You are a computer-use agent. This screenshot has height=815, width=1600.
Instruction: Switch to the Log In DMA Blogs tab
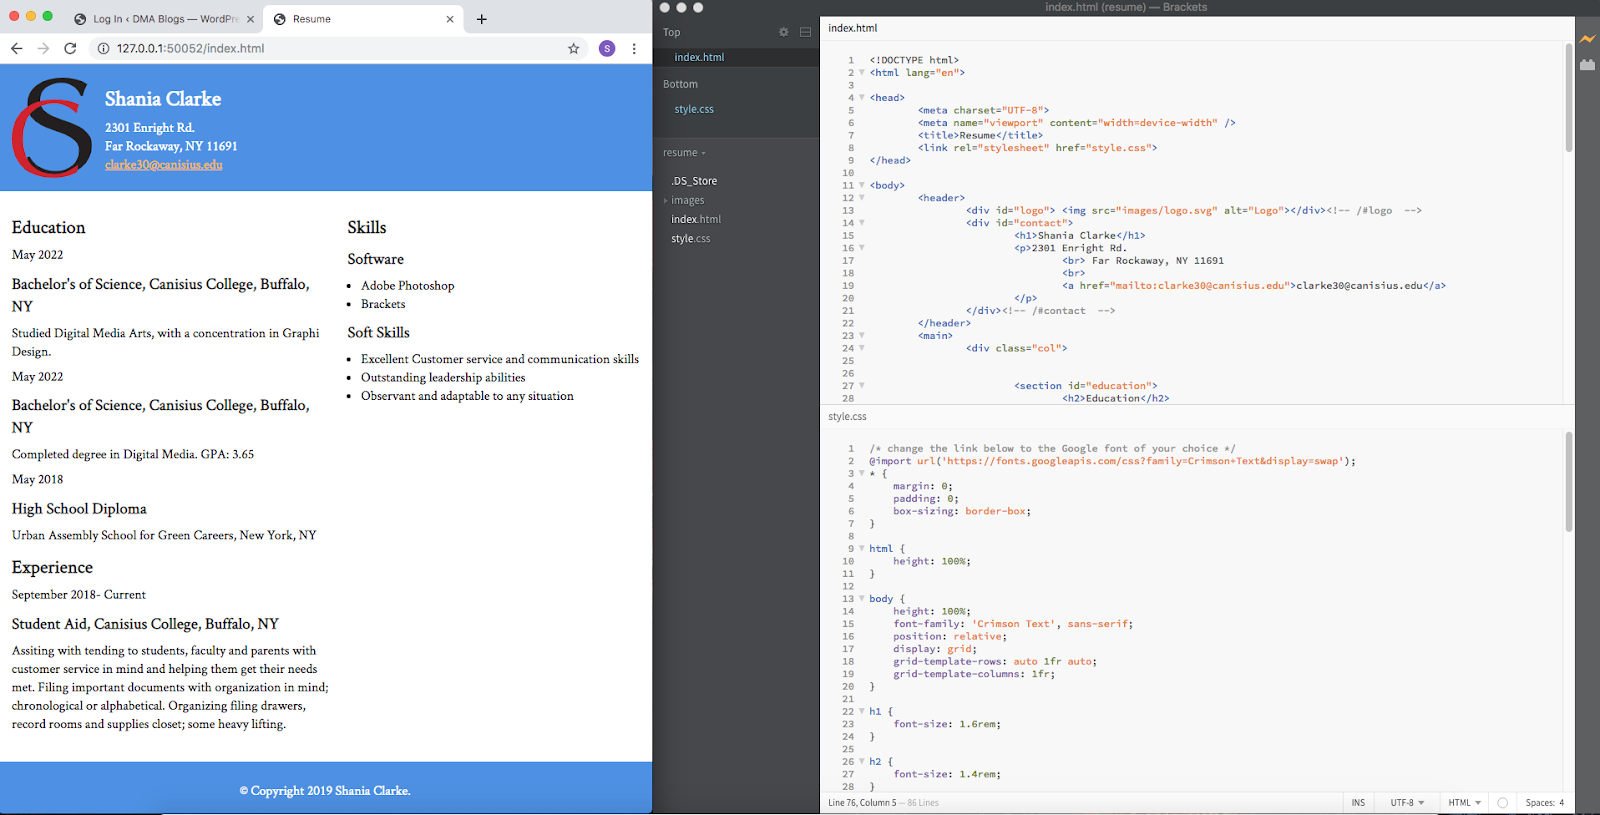click(163, 19)
